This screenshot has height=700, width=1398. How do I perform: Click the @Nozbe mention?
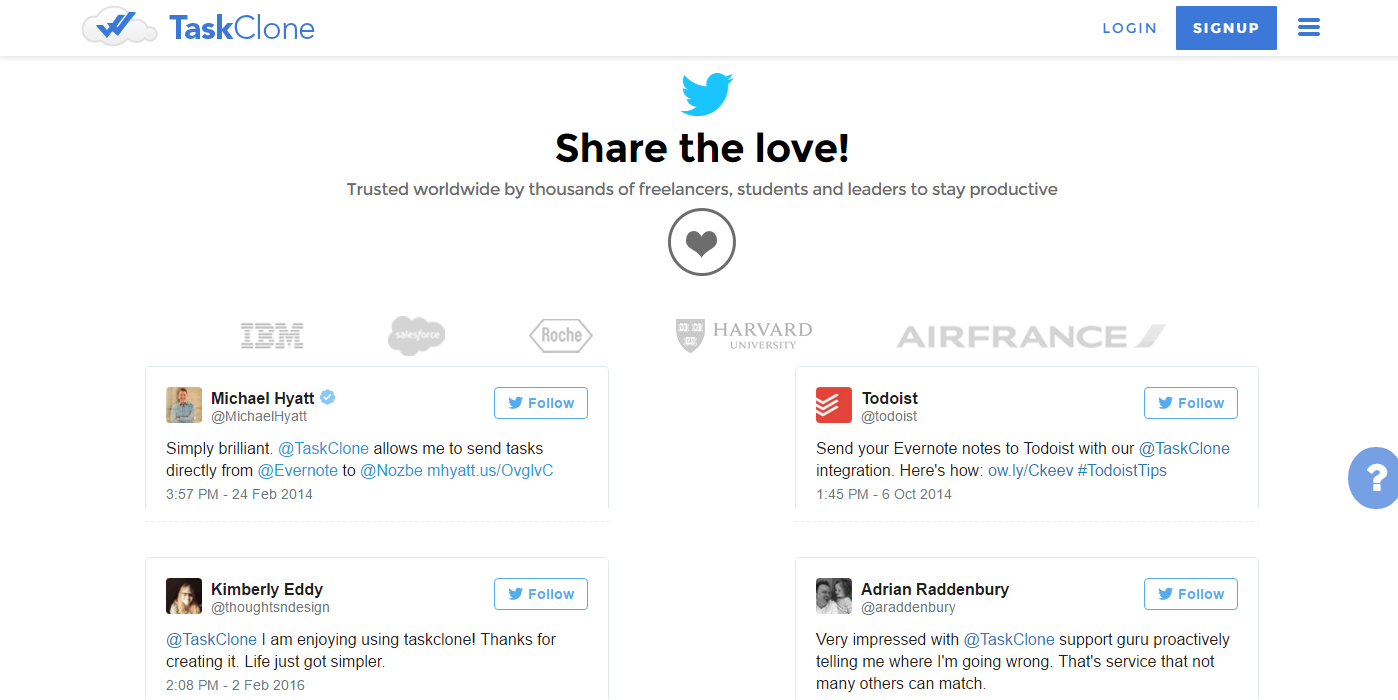pos(392,470)
